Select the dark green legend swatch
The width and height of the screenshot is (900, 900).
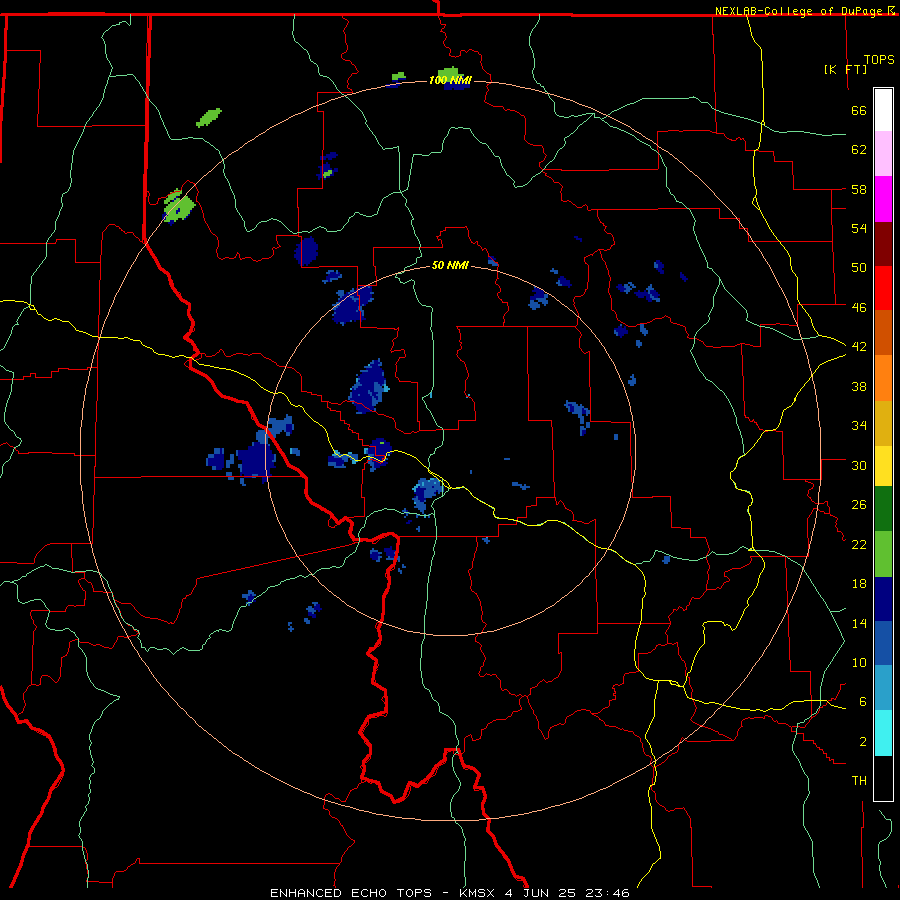[x=883, y=509]
